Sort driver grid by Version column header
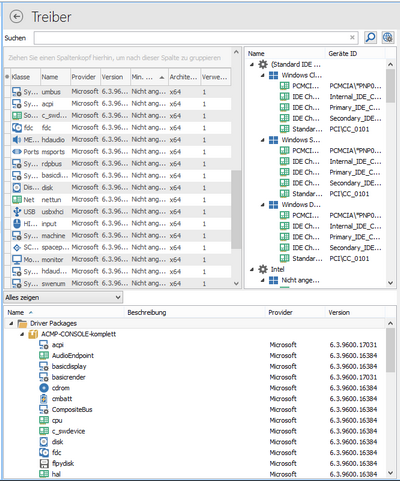Screen dimensions: 400x481 (x=115, y=77)
